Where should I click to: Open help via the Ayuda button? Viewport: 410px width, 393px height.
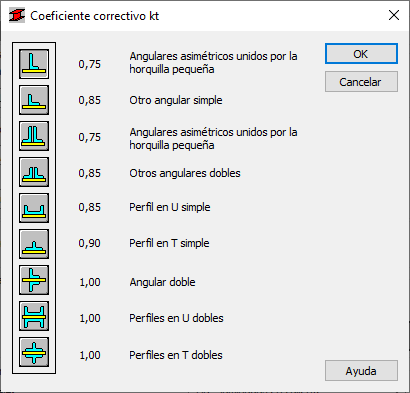(x=361, y=371)
